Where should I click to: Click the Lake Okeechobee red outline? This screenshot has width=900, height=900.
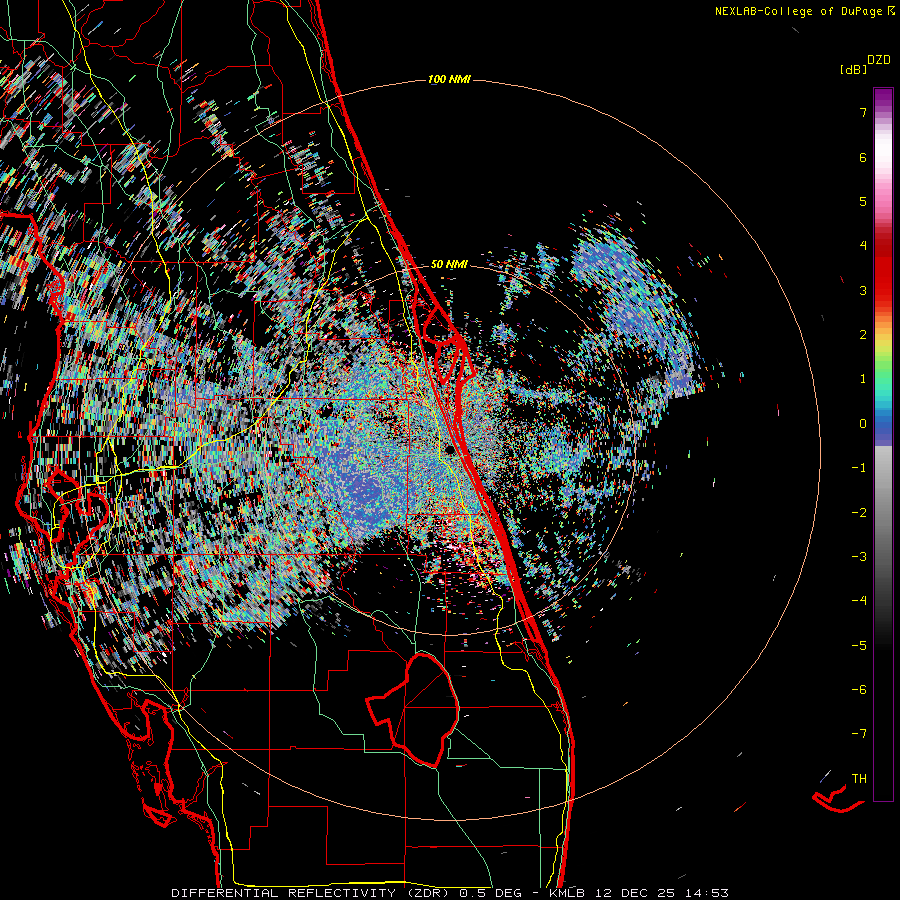[x=412, y=710]
